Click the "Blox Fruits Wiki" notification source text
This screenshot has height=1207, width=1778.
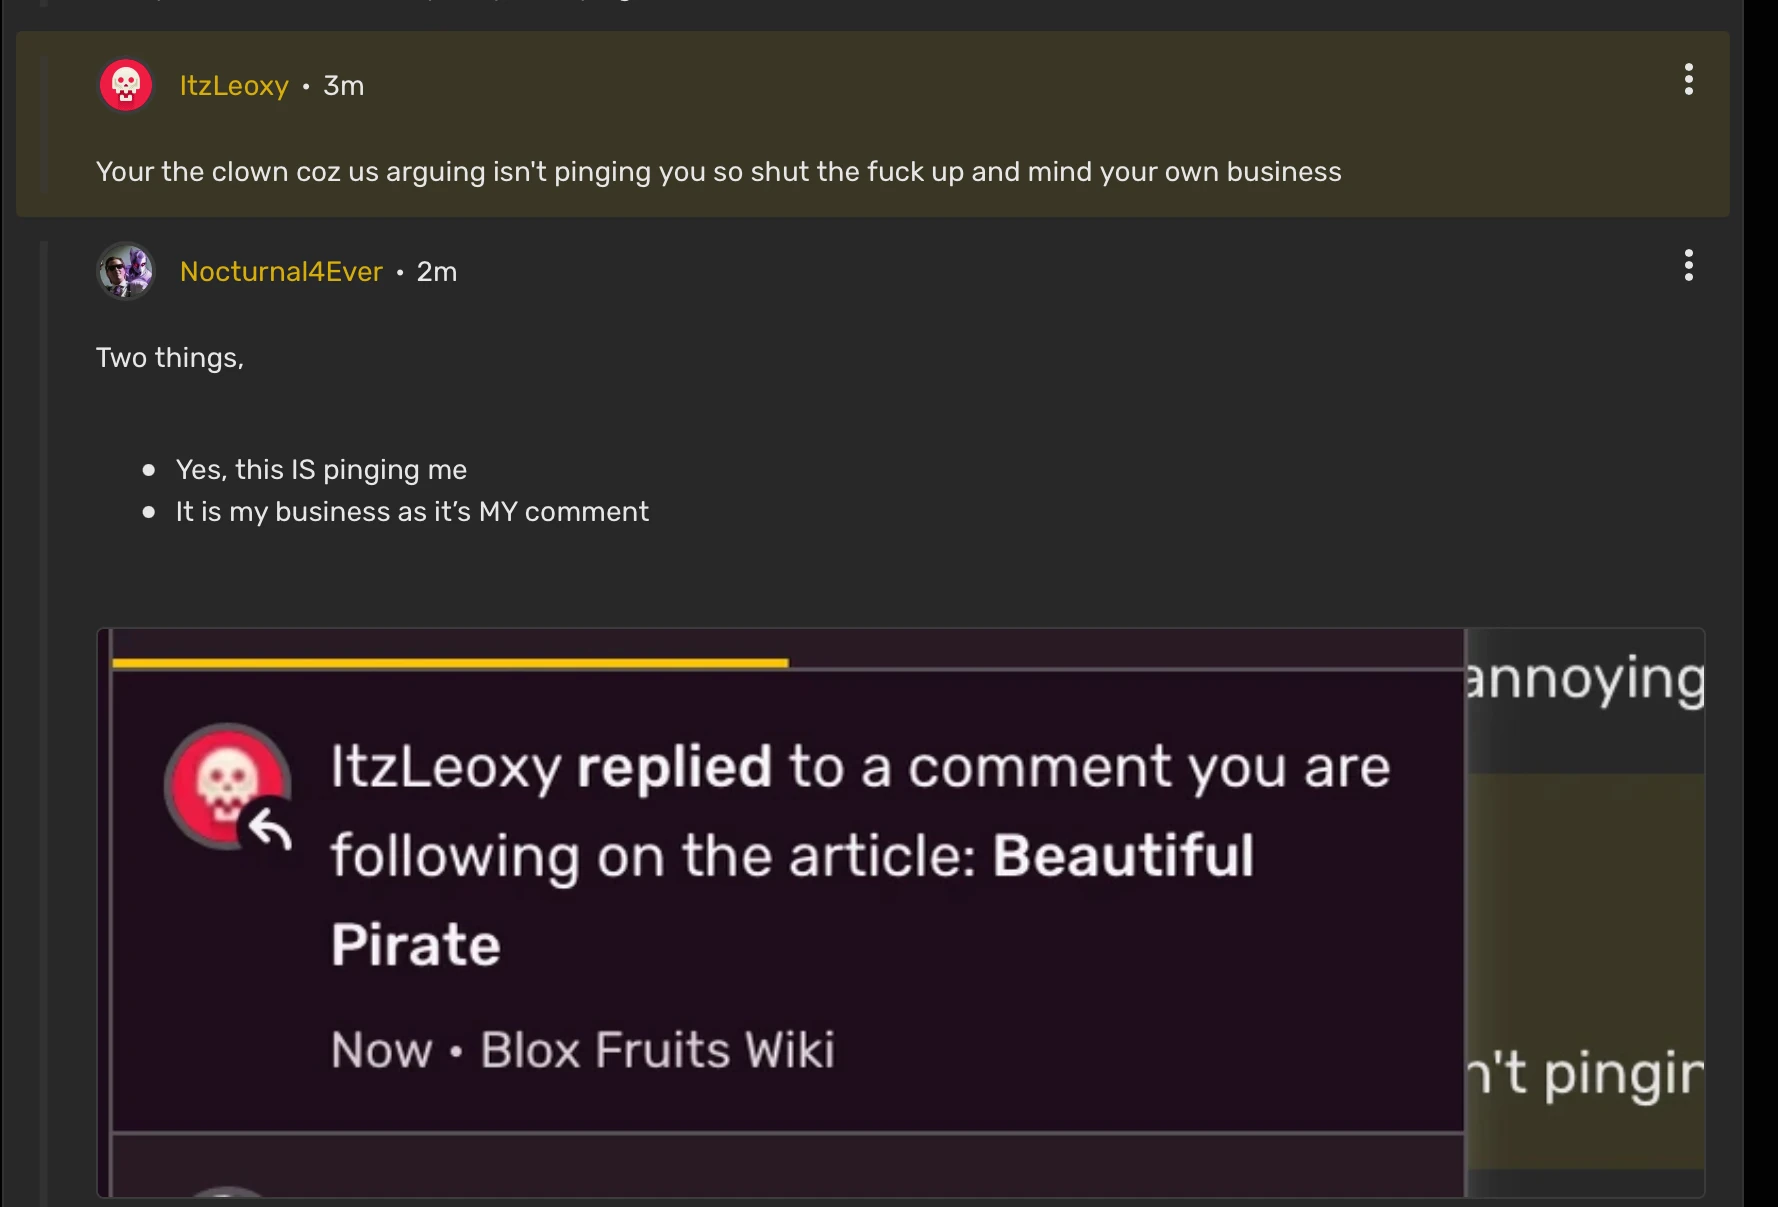tap(657, 1050)
